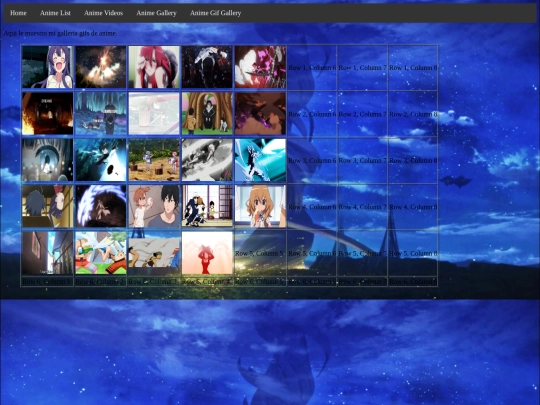
Task: Click the 'Row 4, Column 6' cell
Action: (312, 207)
